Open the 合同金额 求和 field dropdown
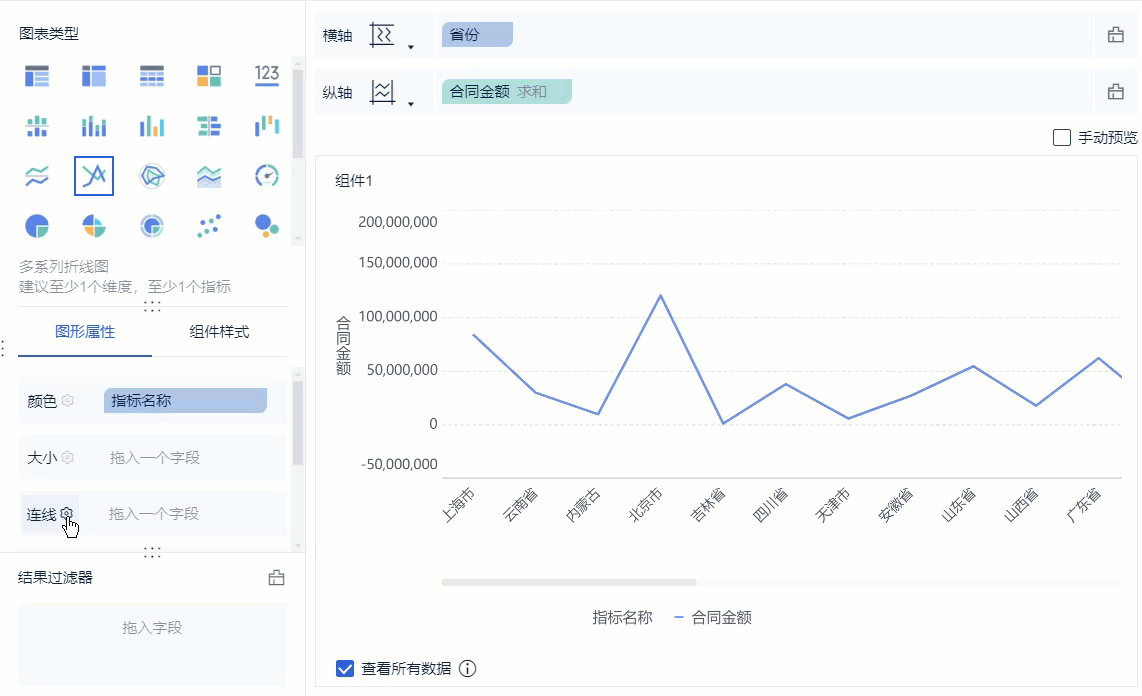This screenshot has width=1142, height=696. (506, 92)
